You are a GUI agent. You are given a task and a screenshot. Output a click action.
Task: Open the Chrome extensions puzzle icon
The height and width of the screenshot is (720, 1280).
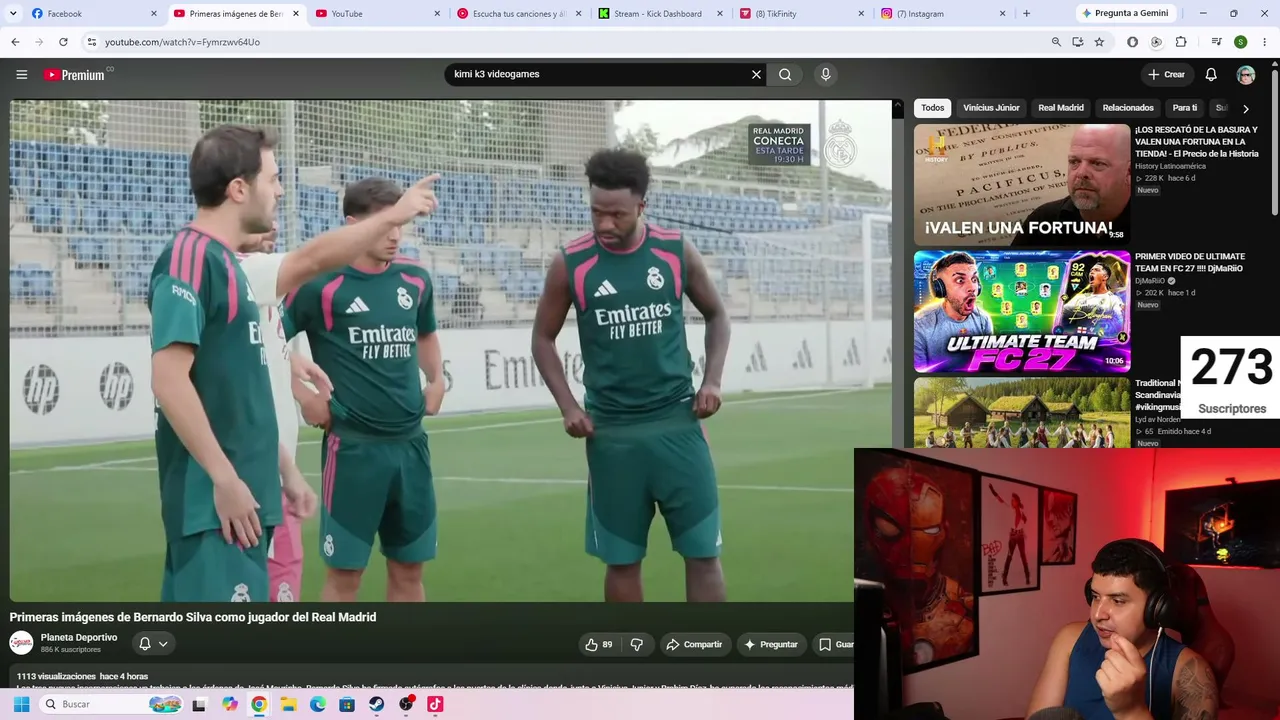pos(1181,42)
